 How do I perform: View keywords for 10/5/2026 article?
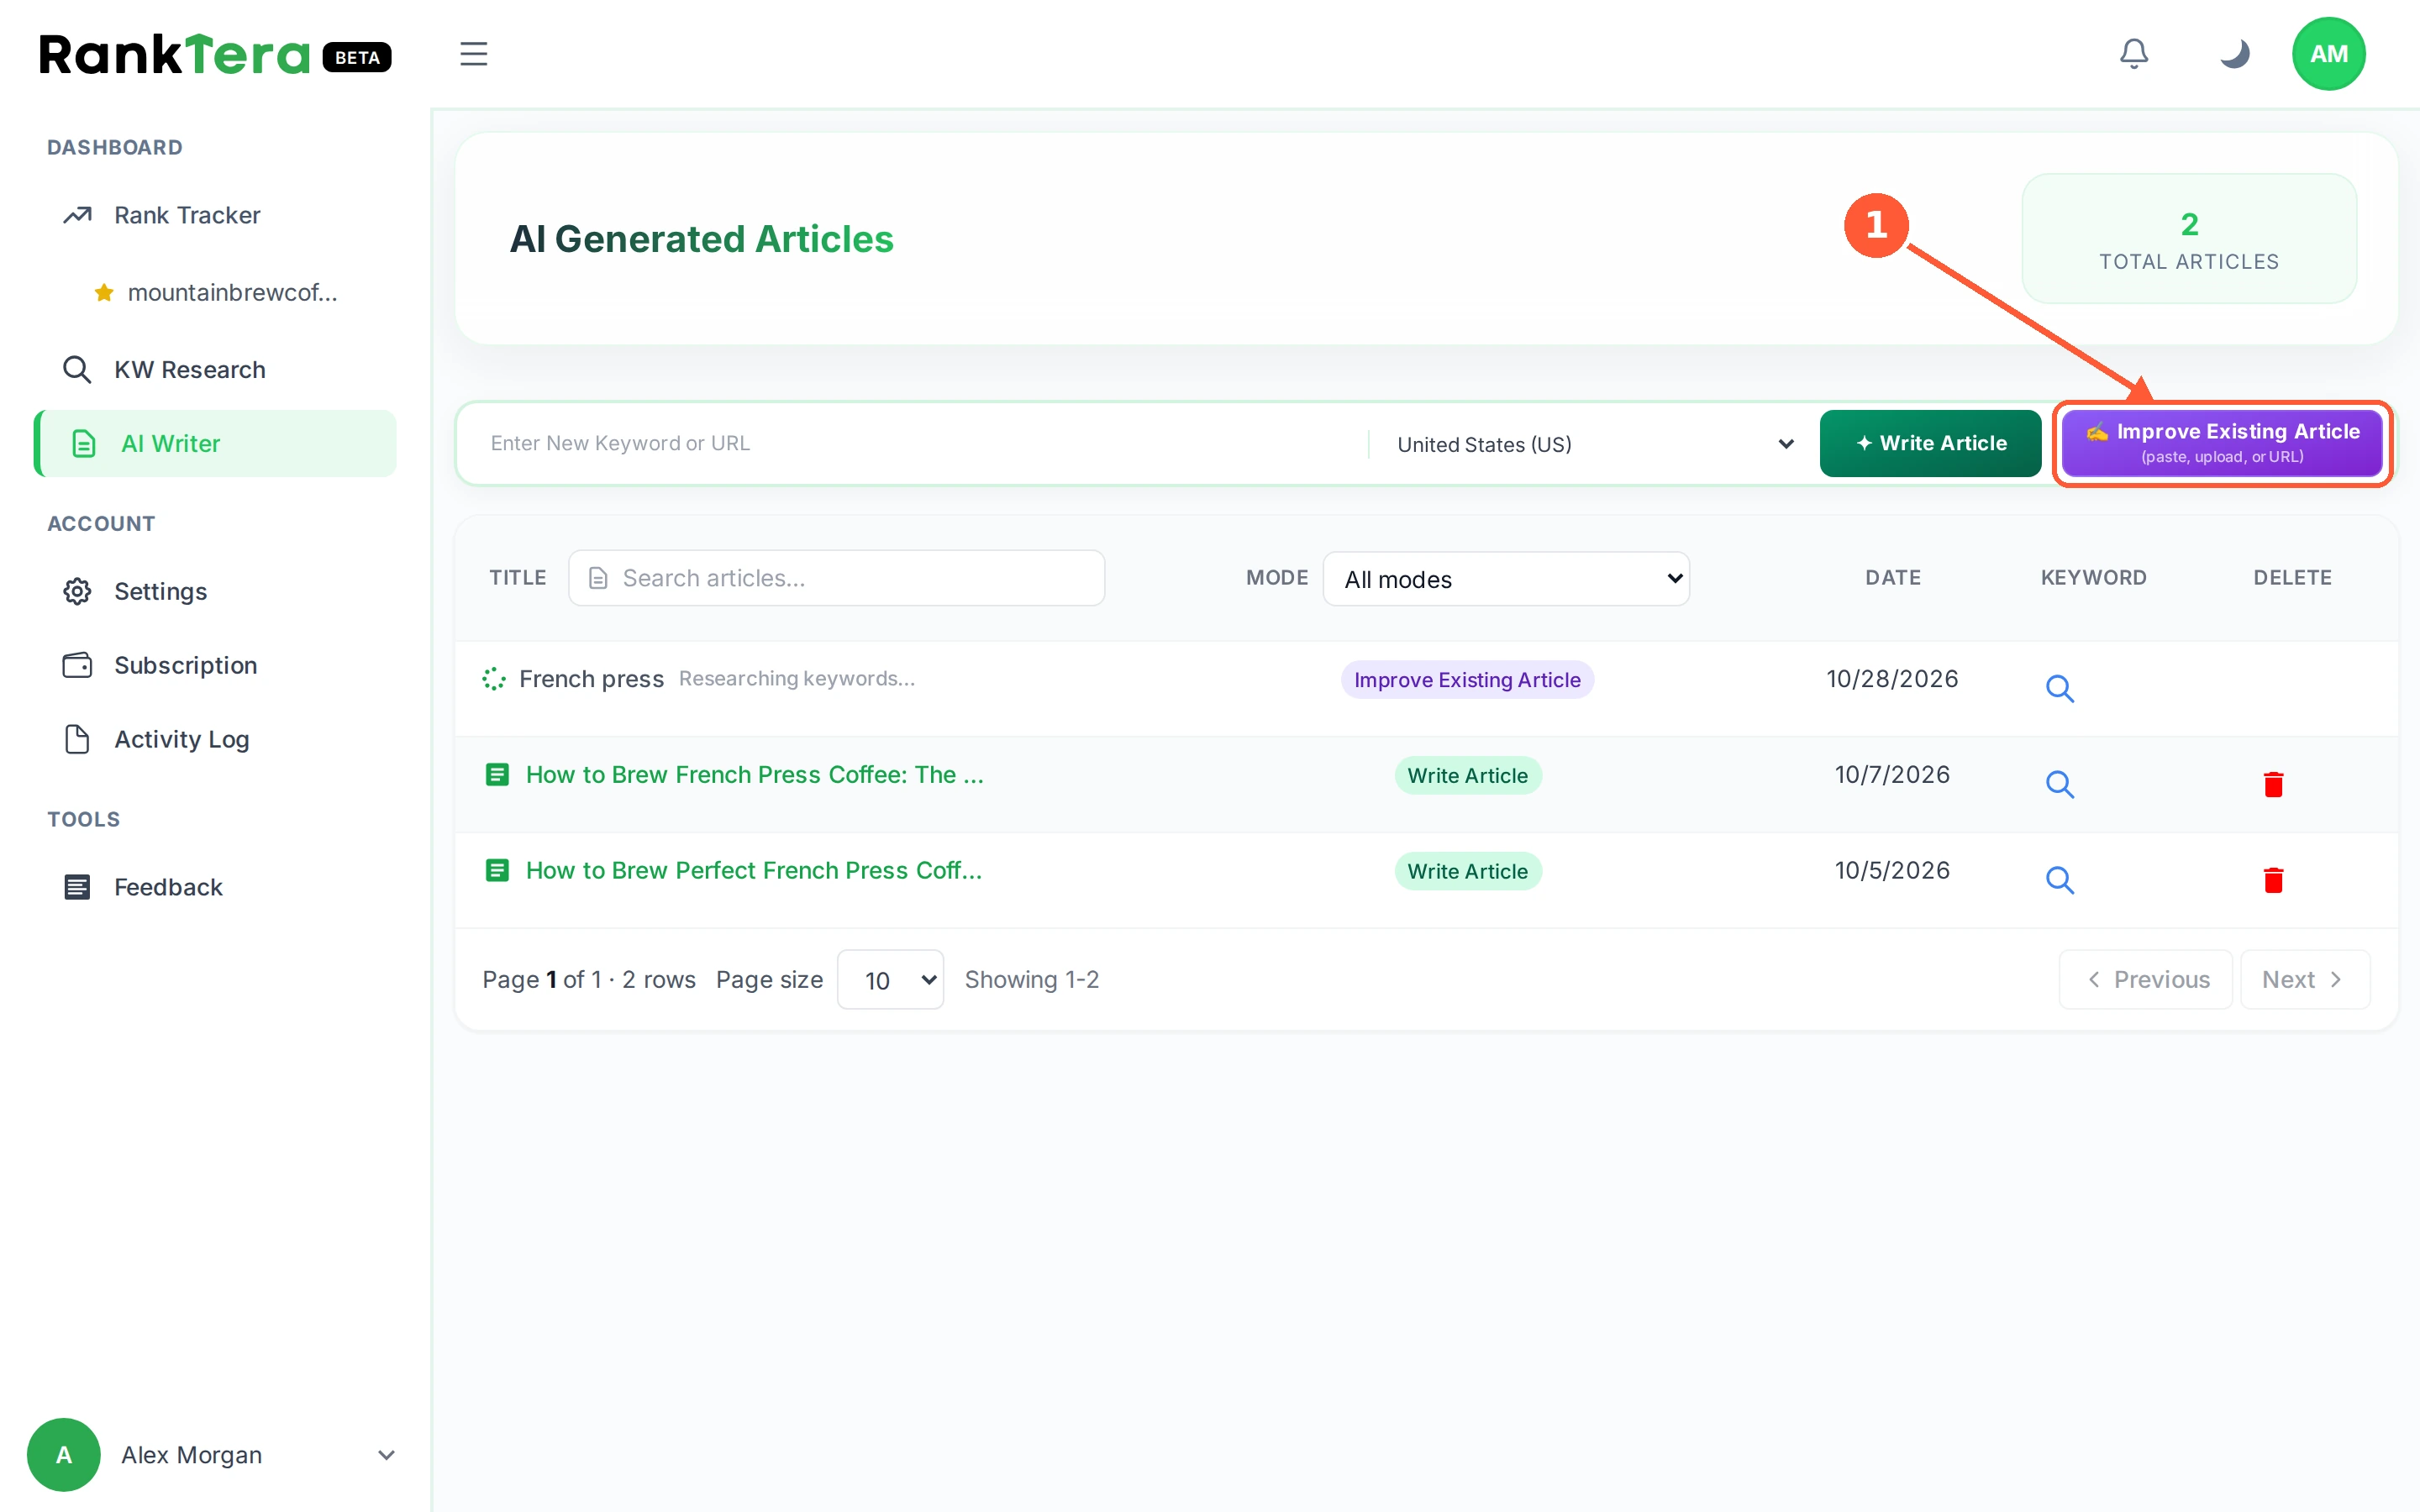pyautogui.click(x=2059, y=880)
